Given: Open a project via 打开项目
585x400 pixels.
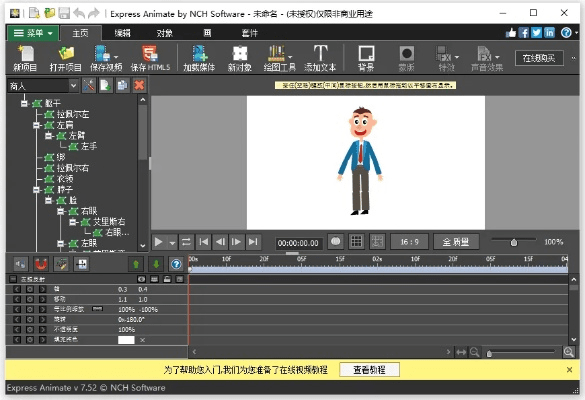Looking at the screenshot, I should pos(66,58).
